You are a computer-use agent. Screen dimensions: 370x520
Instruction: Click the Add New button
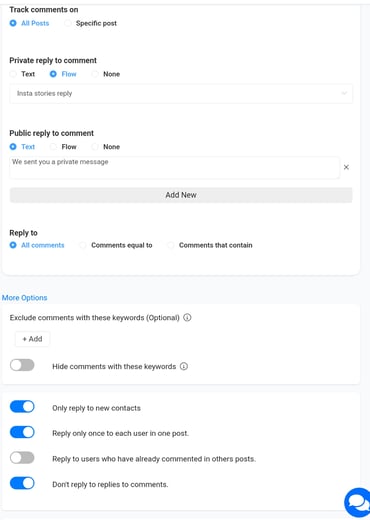(x=181, y=195)
